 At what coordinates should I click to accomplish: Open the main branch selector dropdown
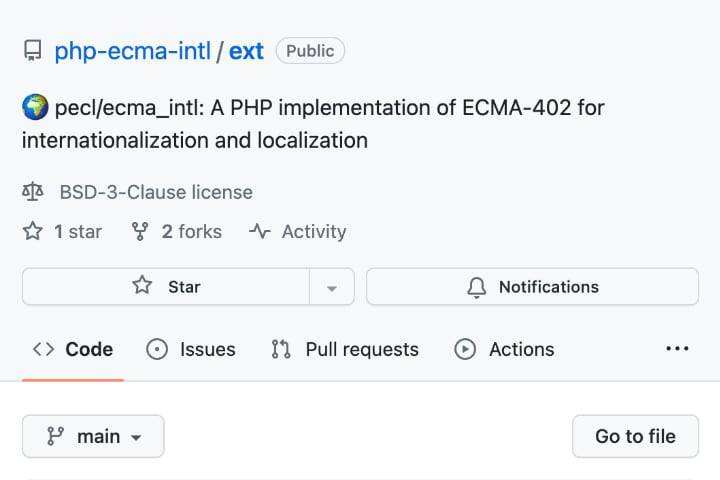click(93, 437)
